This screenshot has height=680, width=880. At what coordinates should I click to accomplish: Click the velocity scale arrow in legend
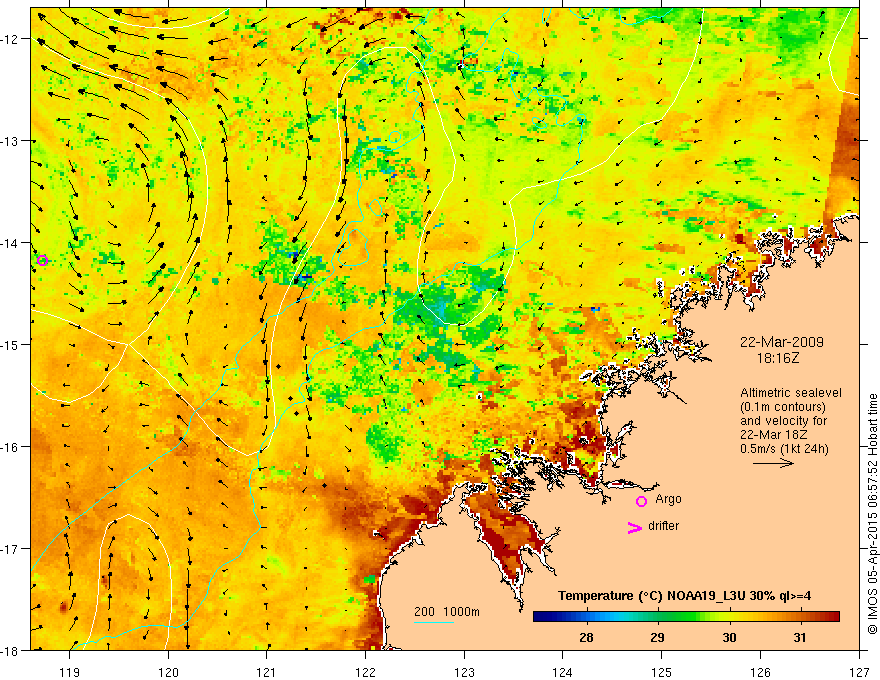[x=773, y=463]
